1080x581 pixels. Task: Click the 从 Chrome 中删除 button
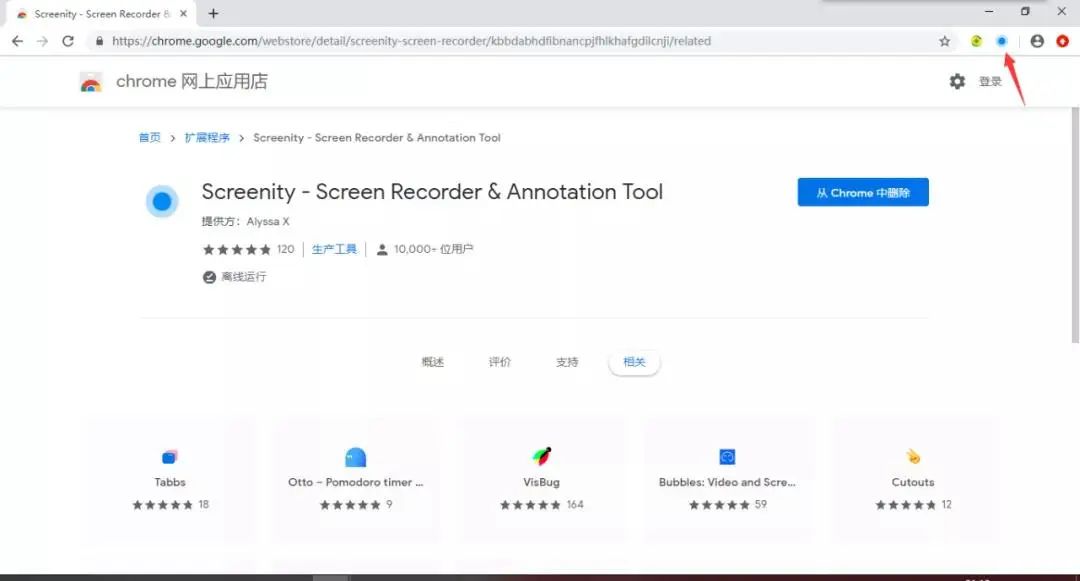(863, 192)
